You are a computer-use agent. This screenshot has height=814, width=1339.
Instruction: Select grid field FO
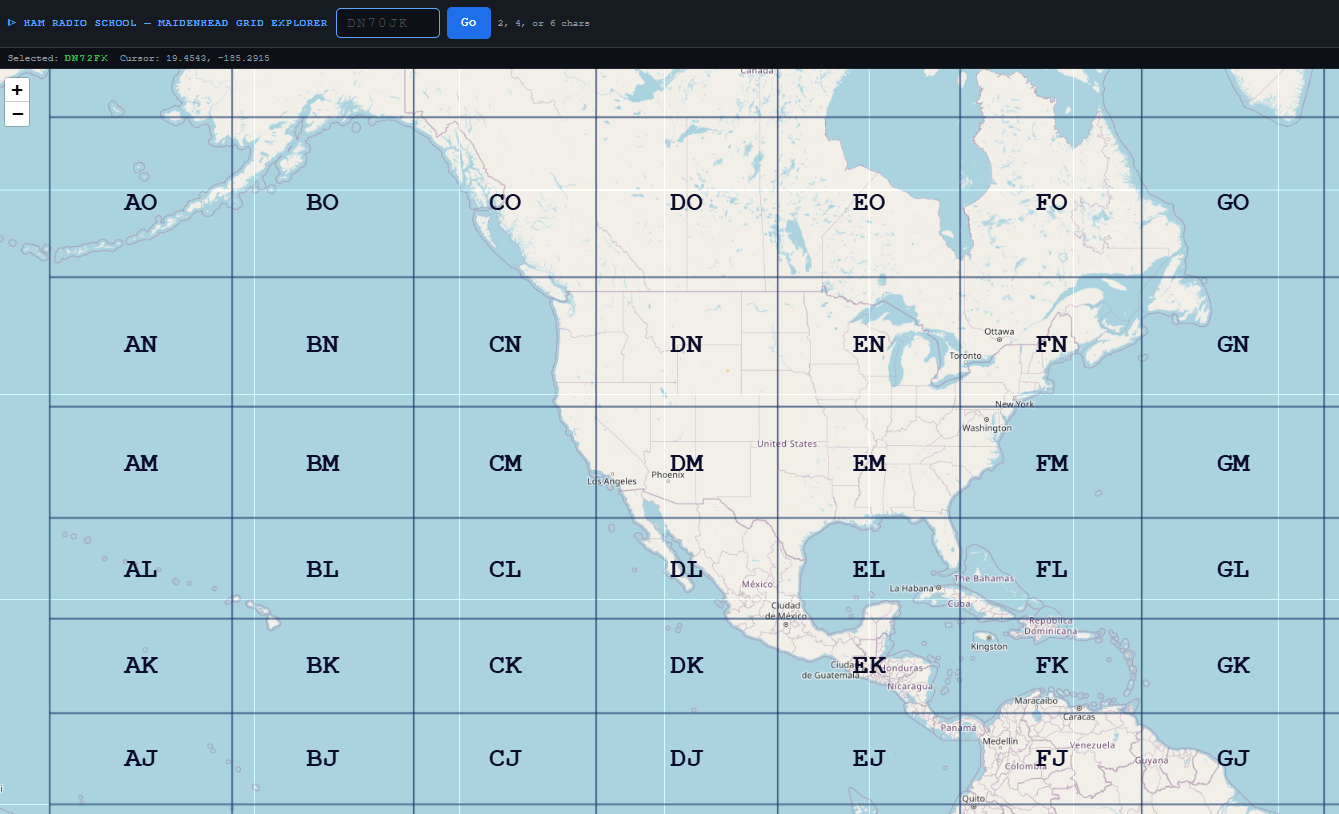coord(1051,197)
